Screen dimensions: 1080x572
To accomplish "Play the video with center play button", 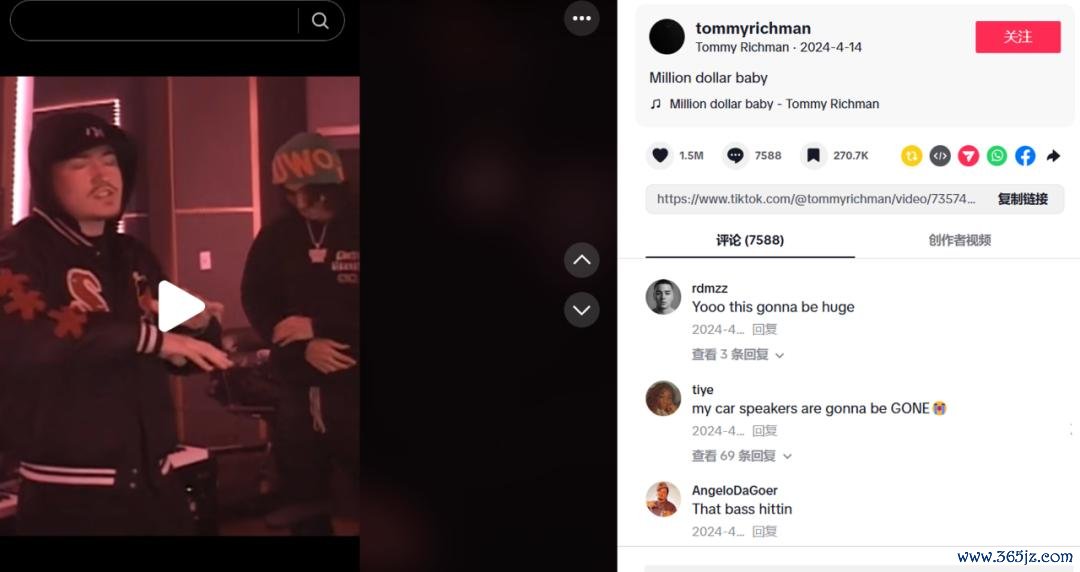I will click(x=180, y=306).
